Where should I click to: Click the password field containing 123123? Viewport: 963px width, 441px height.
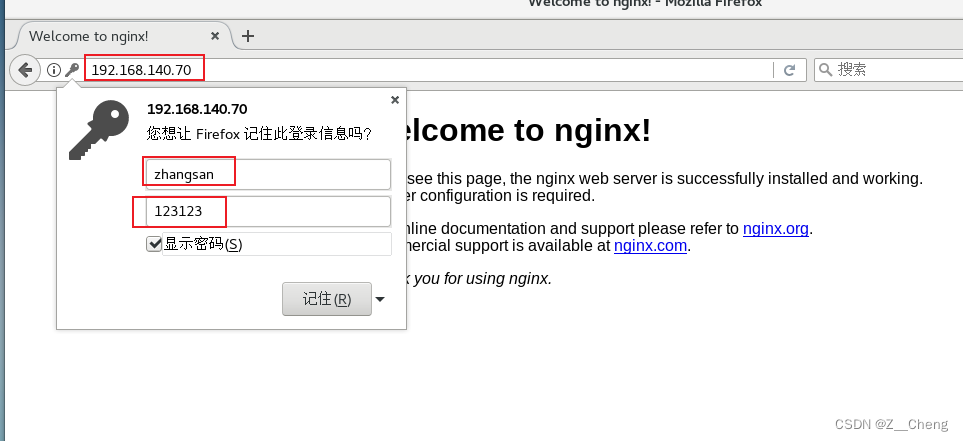[x=268, y=211]
